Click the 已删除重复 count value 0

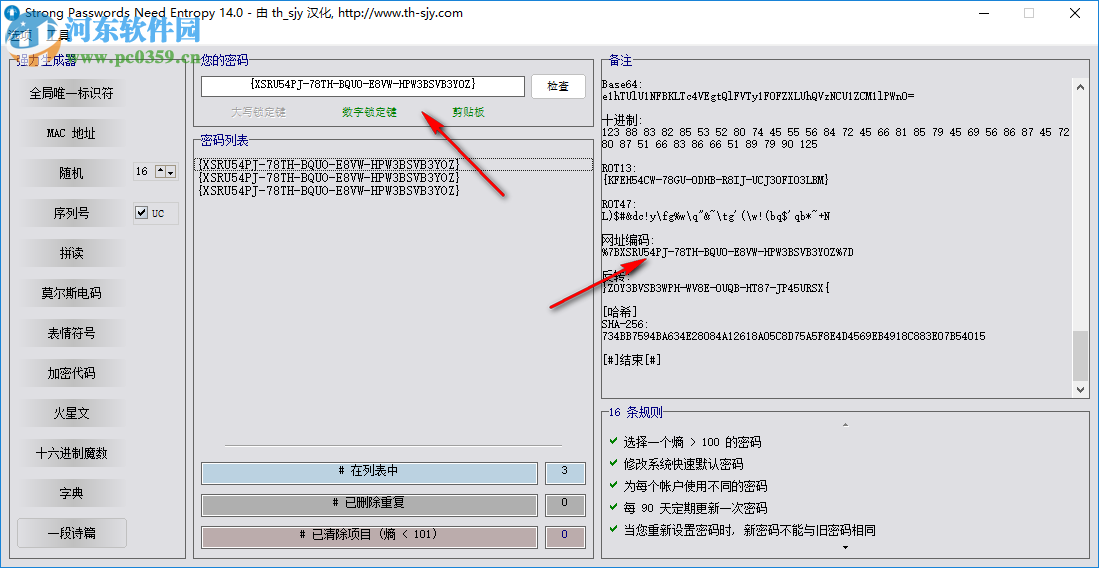tap(565, 505)
